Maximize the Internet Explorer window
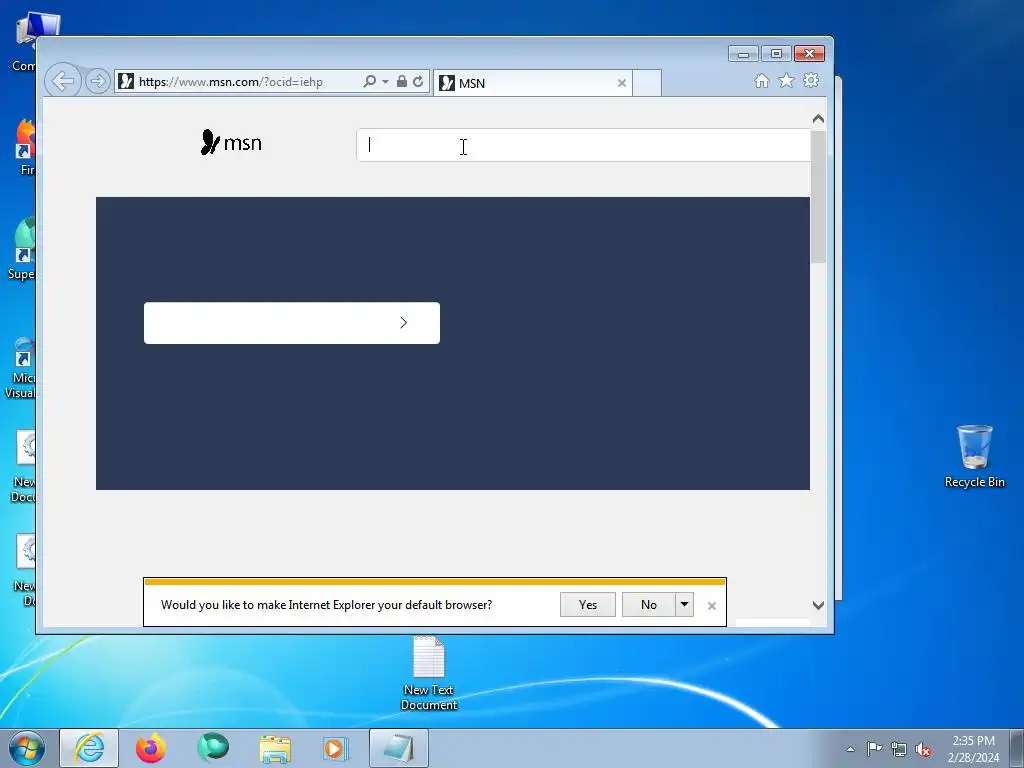The width and height of the screenshot is (1024, 768). click(776, 54)
